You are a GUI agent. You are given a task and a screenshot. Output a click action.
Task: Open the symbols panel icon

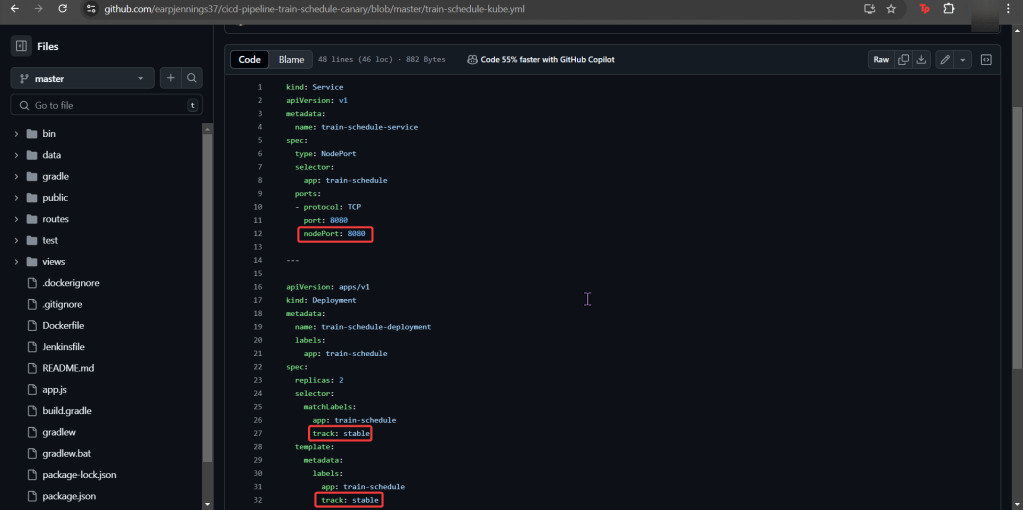click(986, 60)
